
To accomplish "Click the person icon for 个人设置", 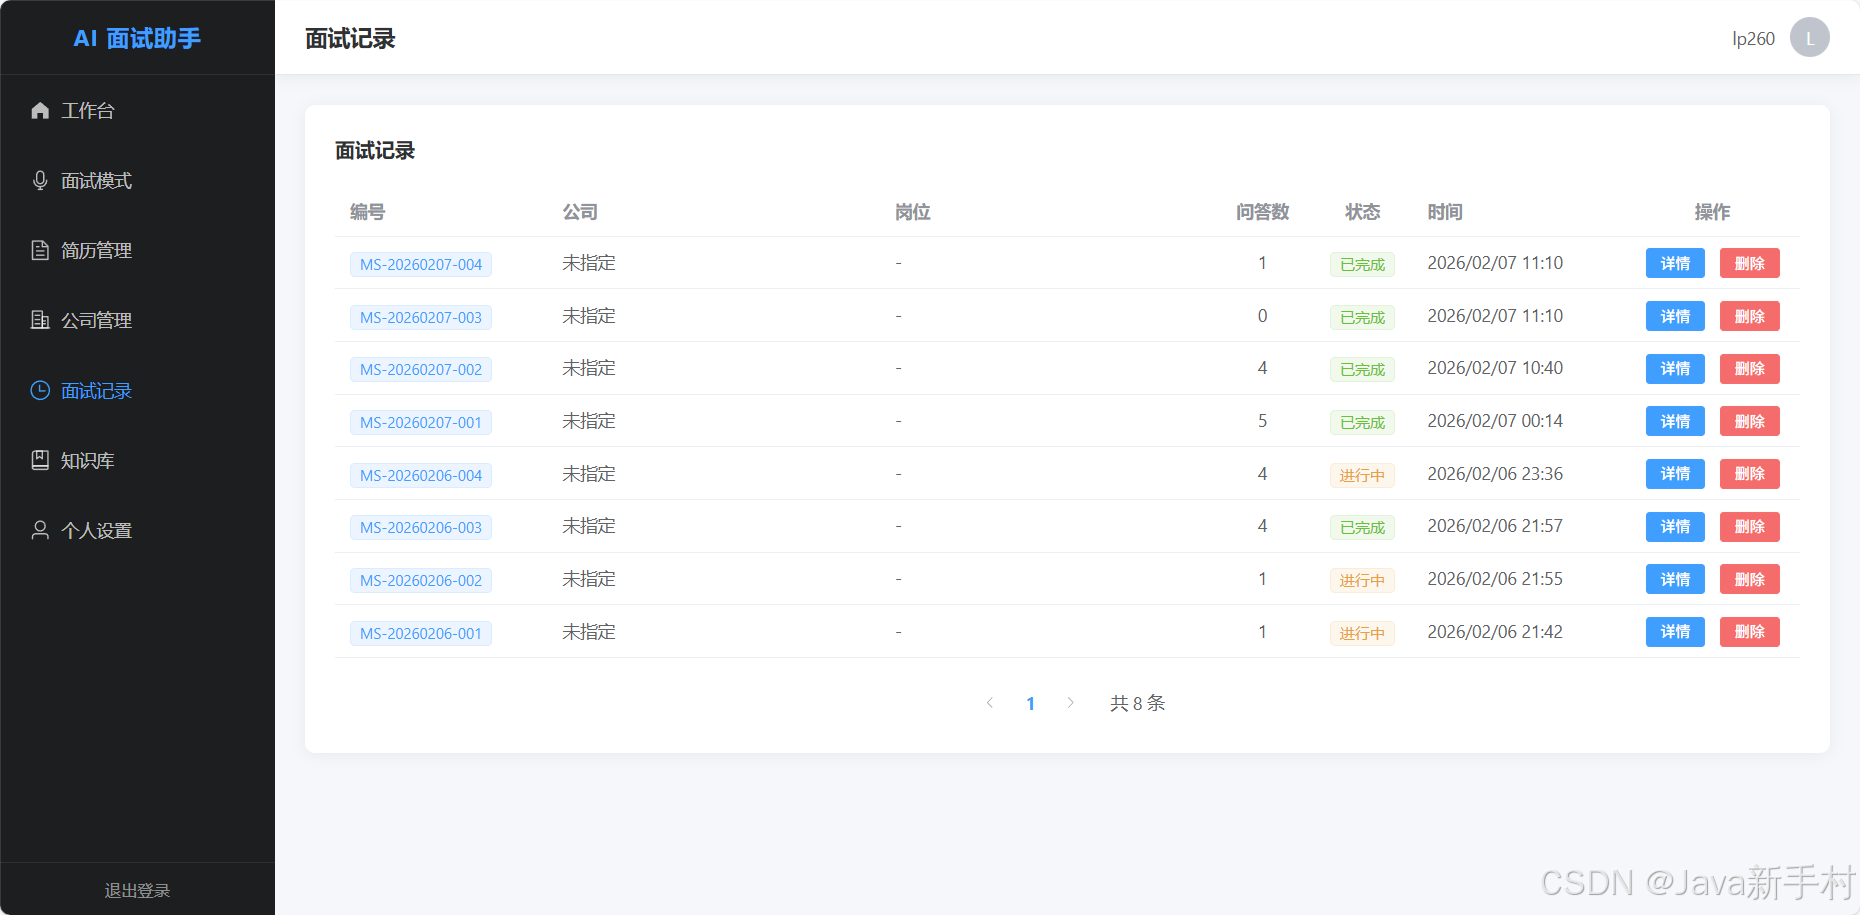I will tap(40, 530).
